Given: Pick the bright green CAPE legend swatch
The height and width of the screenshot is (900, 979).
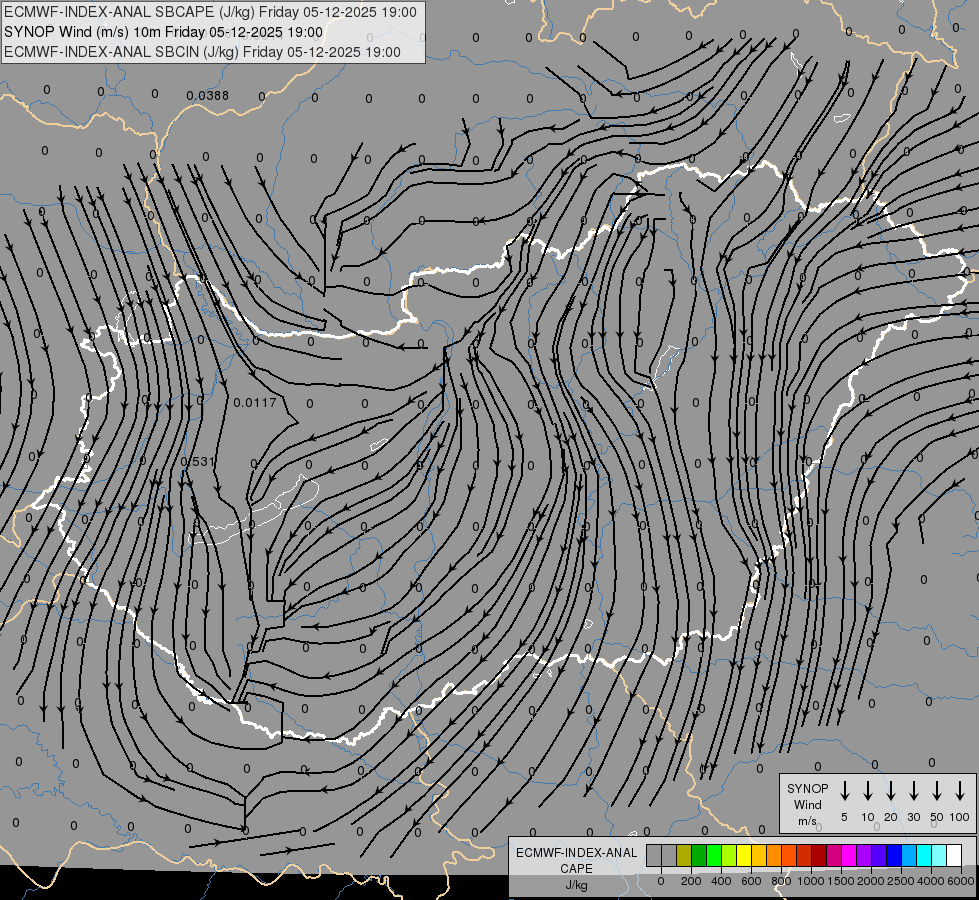Looking at the screenshot, I should pyautogui.click(x=714, y=855).
